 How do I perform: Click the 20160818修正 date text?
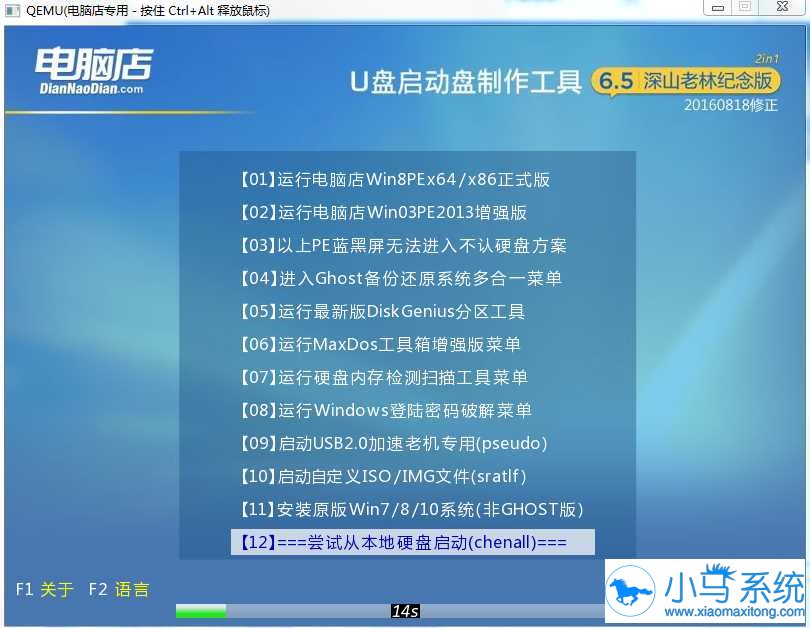coord(731,105)
